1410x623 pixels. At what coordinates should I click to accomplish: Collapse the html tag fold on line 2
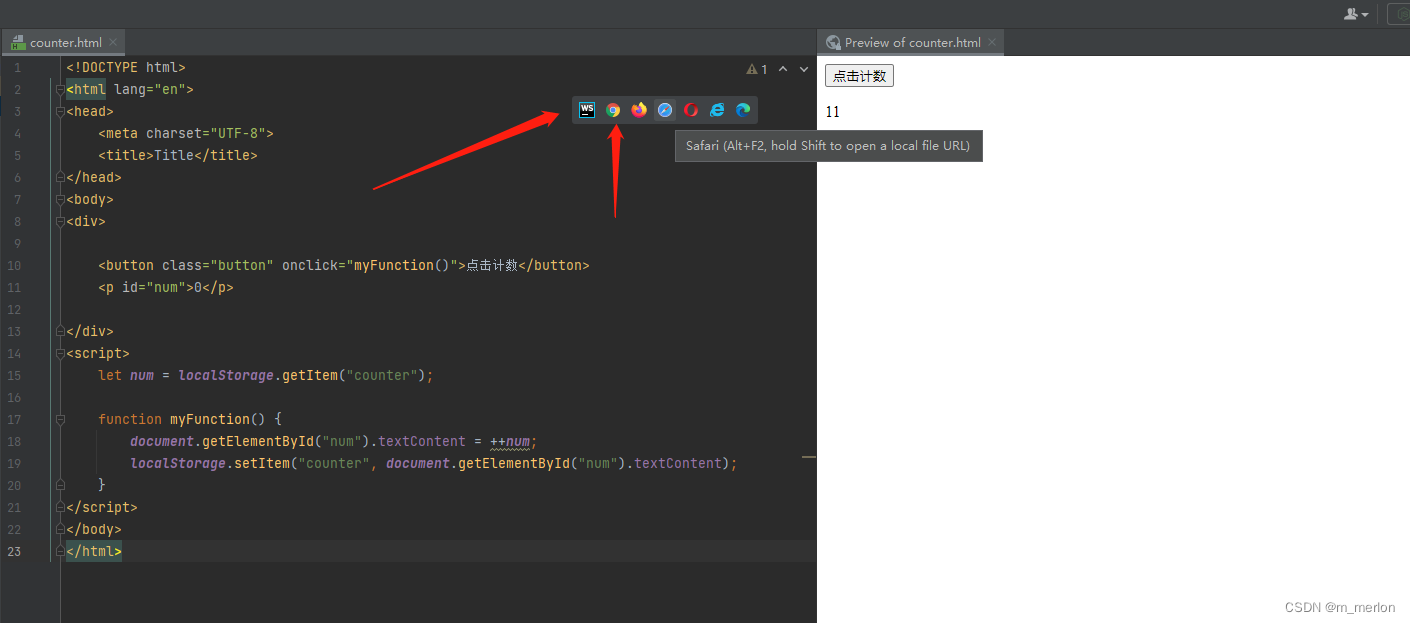tap(60, 89)
